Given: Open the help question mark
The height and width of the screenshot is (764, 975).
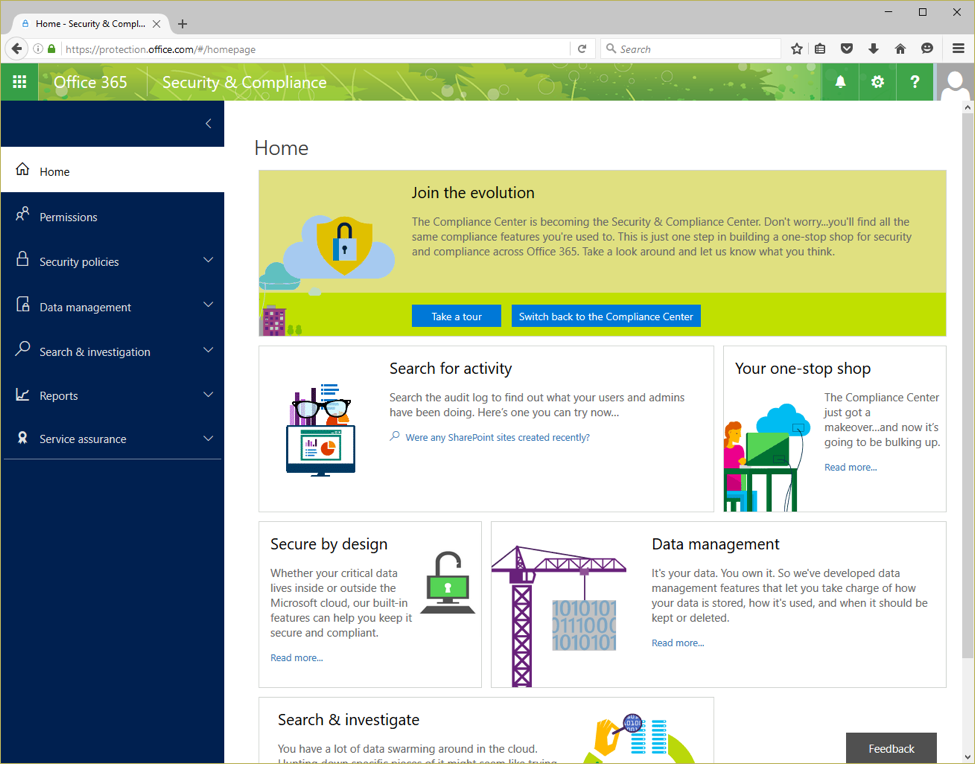Looking at the screenshot, I should (915, 82).
